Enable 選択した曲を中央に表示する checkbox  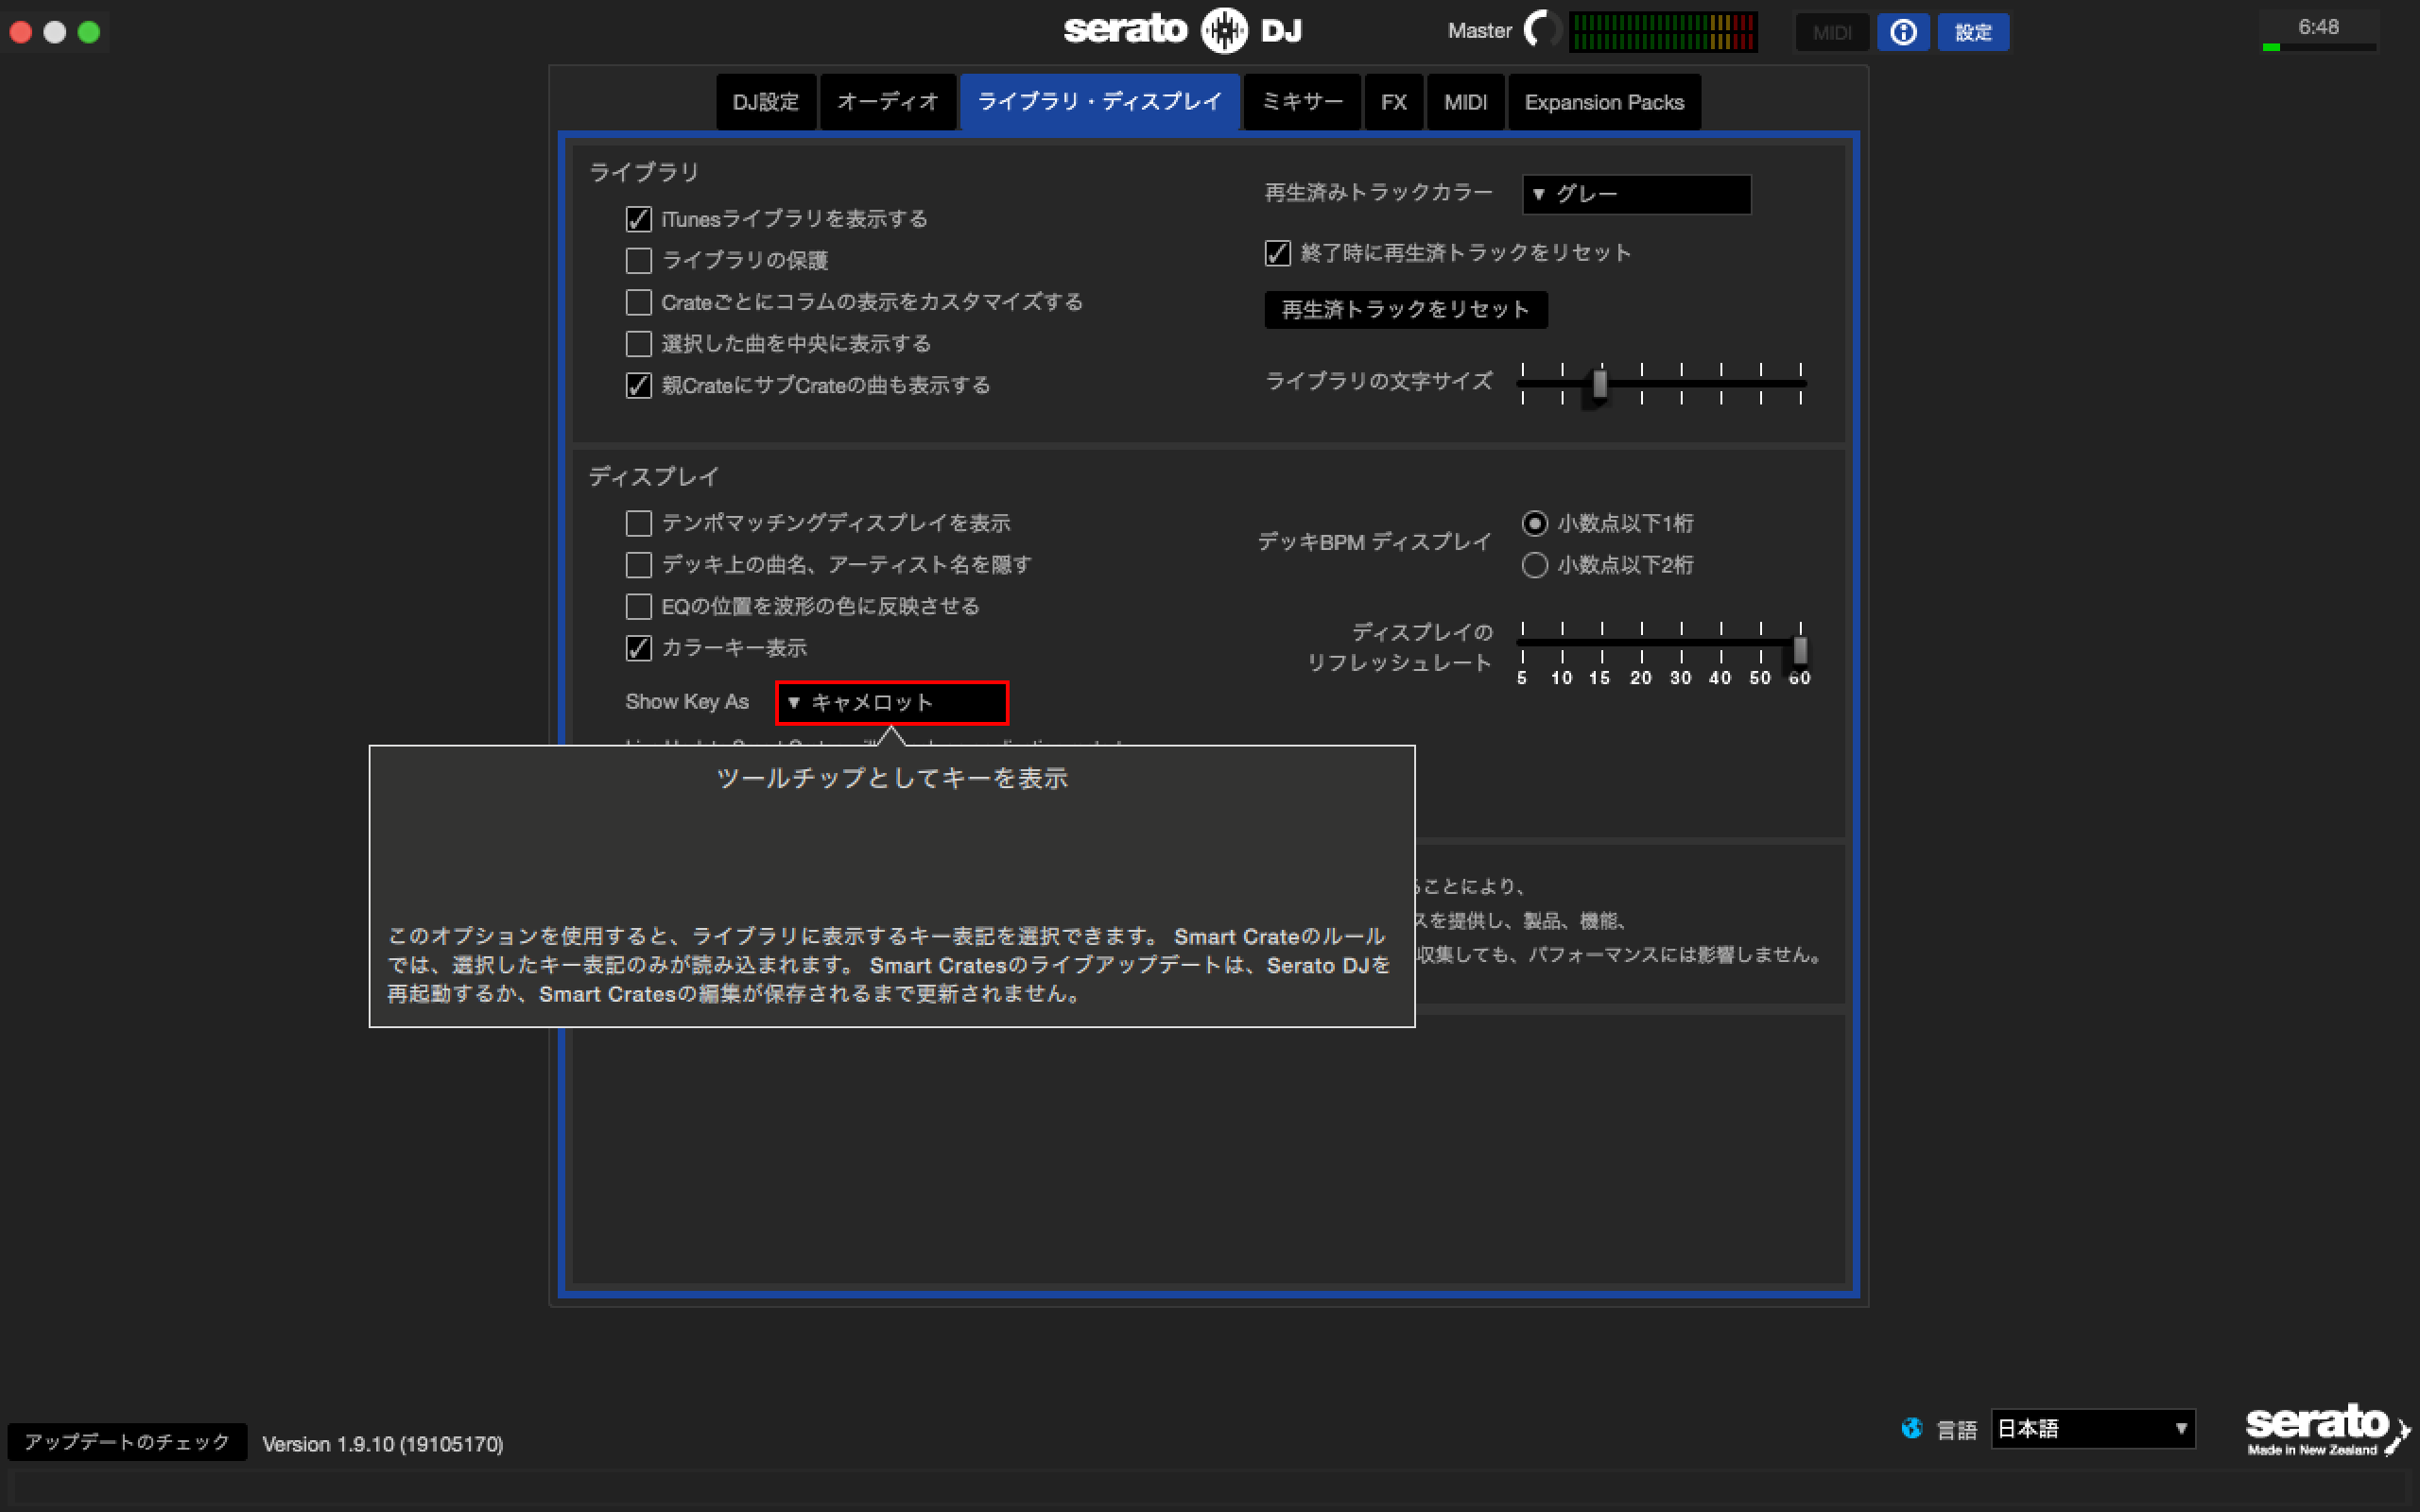(x=638, y=344)
